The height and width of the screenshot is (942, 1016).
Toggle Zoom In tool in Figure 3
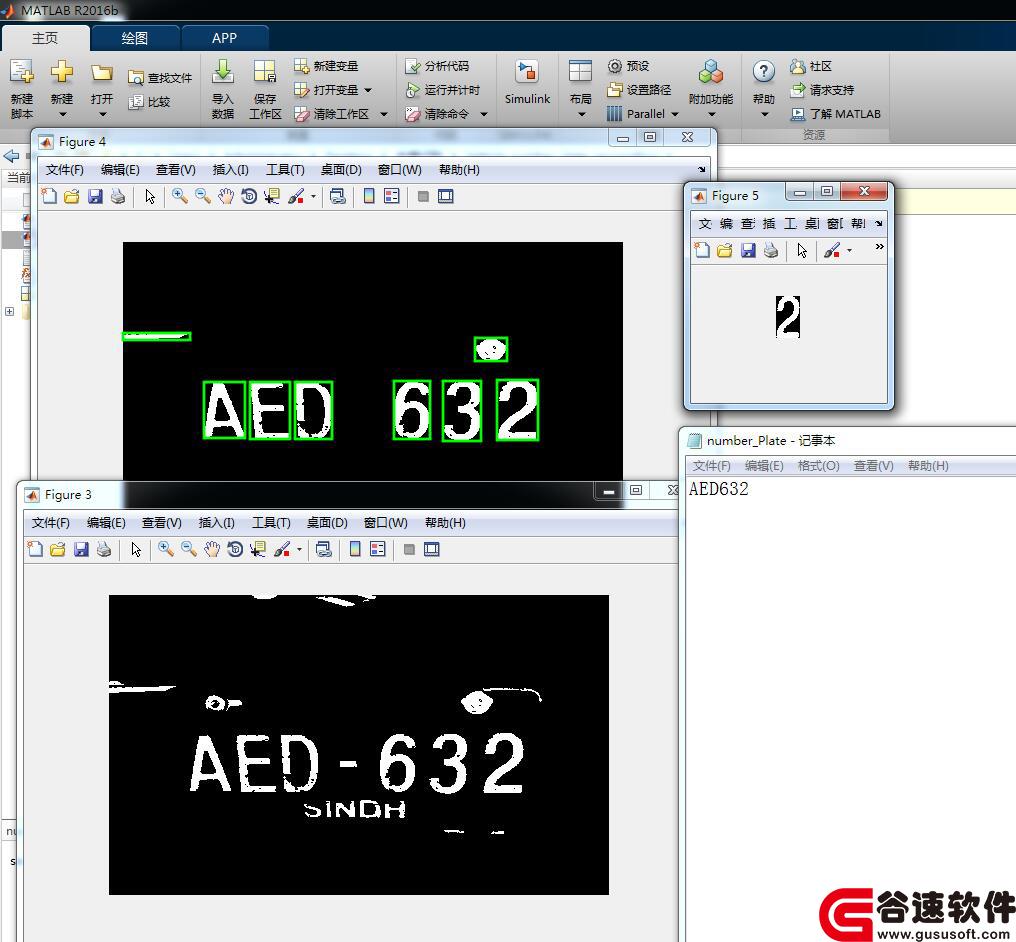(166, 549)
